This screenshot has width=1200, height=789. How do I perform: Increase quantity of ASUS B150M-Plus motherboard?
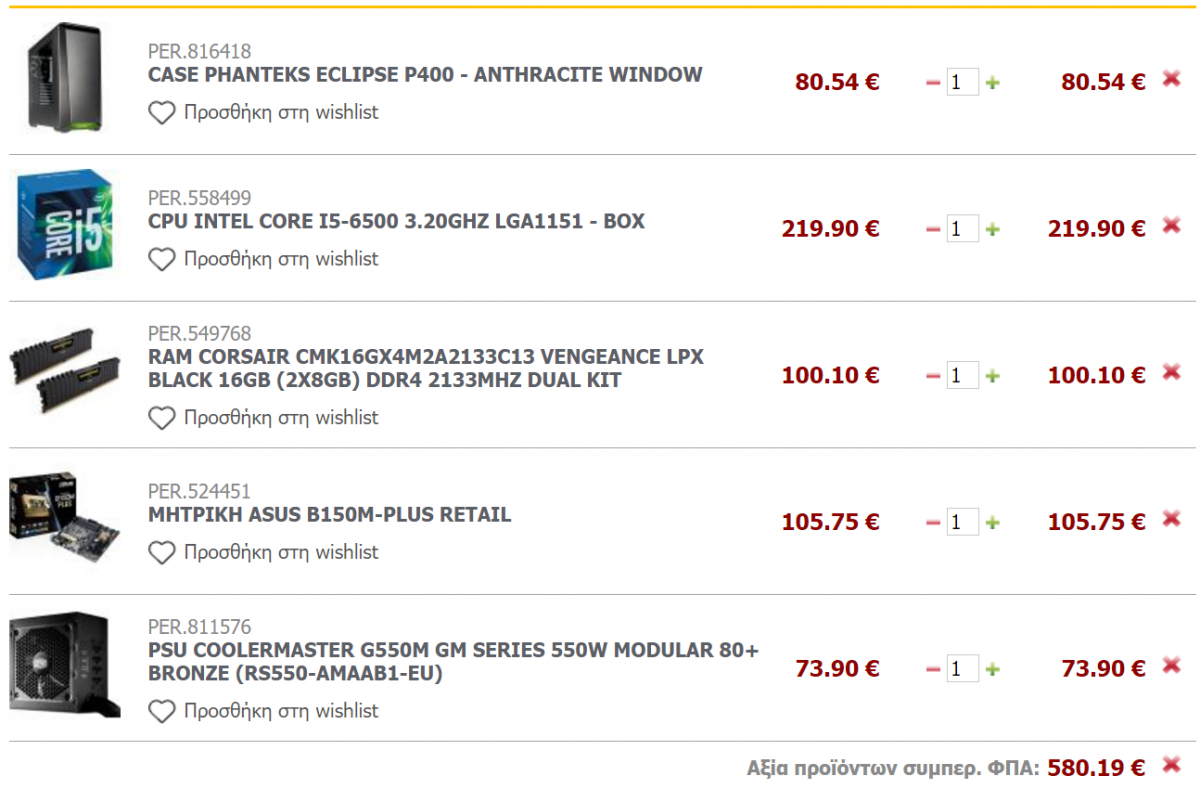pos(992,522)
